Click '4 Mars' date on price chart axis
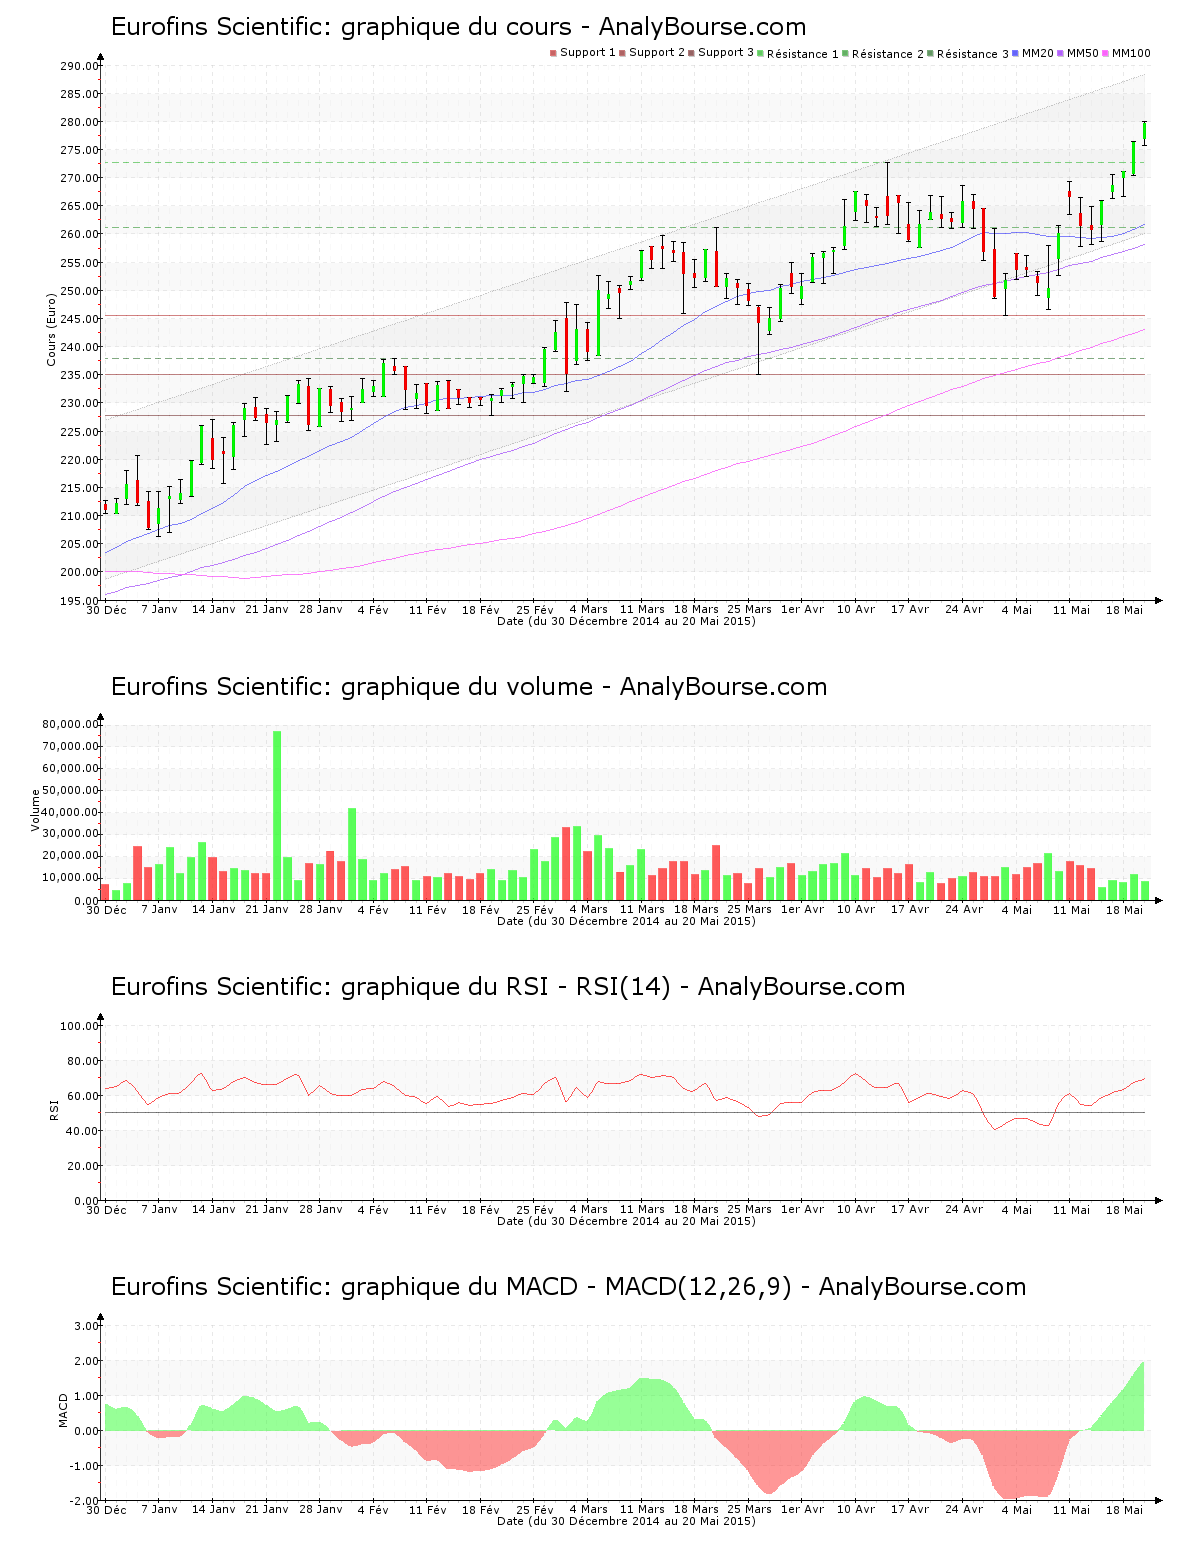 (589, 609)
